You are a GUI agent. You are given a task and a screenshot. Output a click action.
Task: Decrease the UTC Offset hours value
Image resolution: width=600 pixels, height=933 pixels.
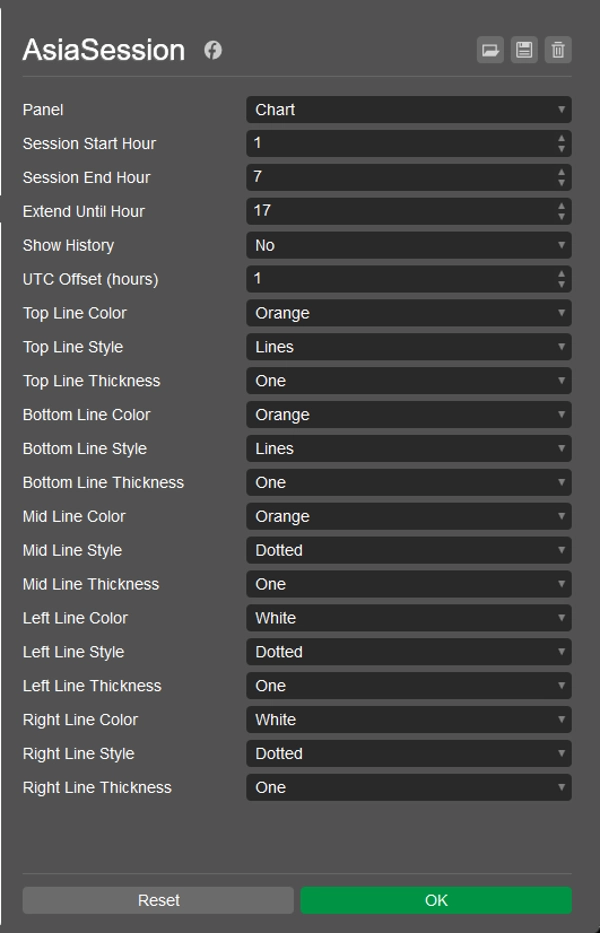point(562,285)
